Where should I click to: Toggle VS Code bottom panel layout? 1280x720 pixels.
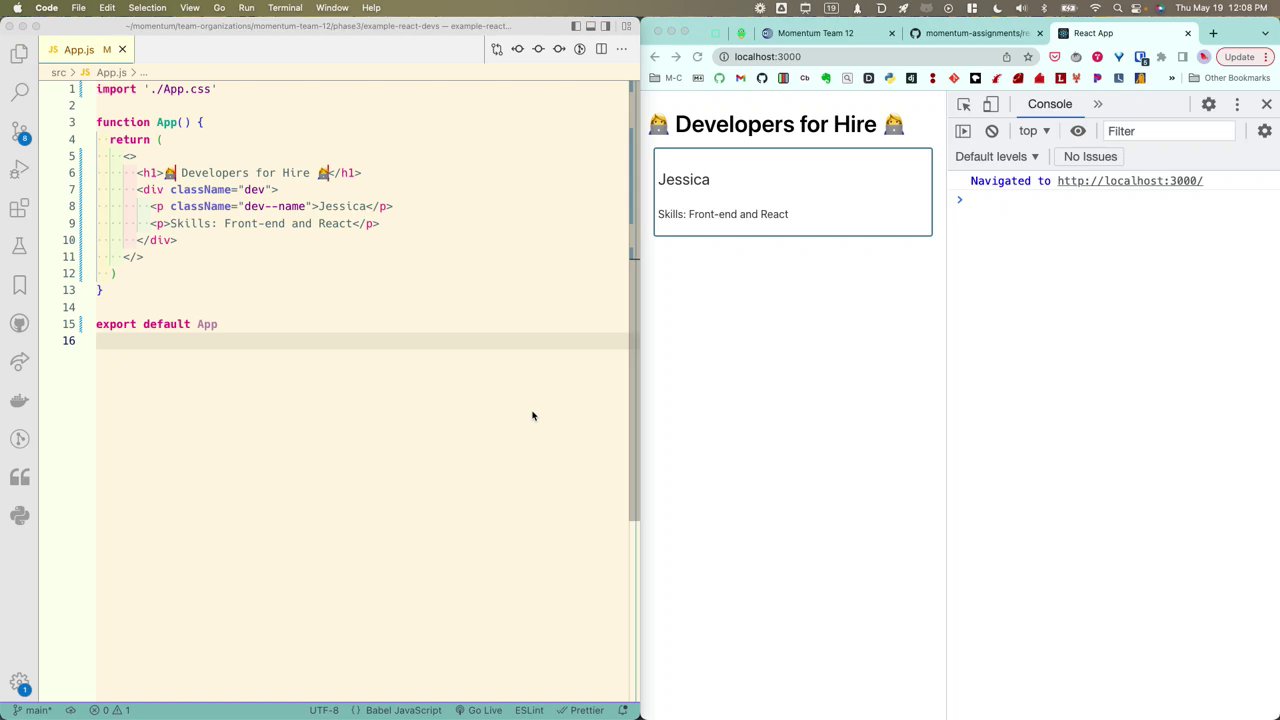pyautogui.click(x=591, y=26)
